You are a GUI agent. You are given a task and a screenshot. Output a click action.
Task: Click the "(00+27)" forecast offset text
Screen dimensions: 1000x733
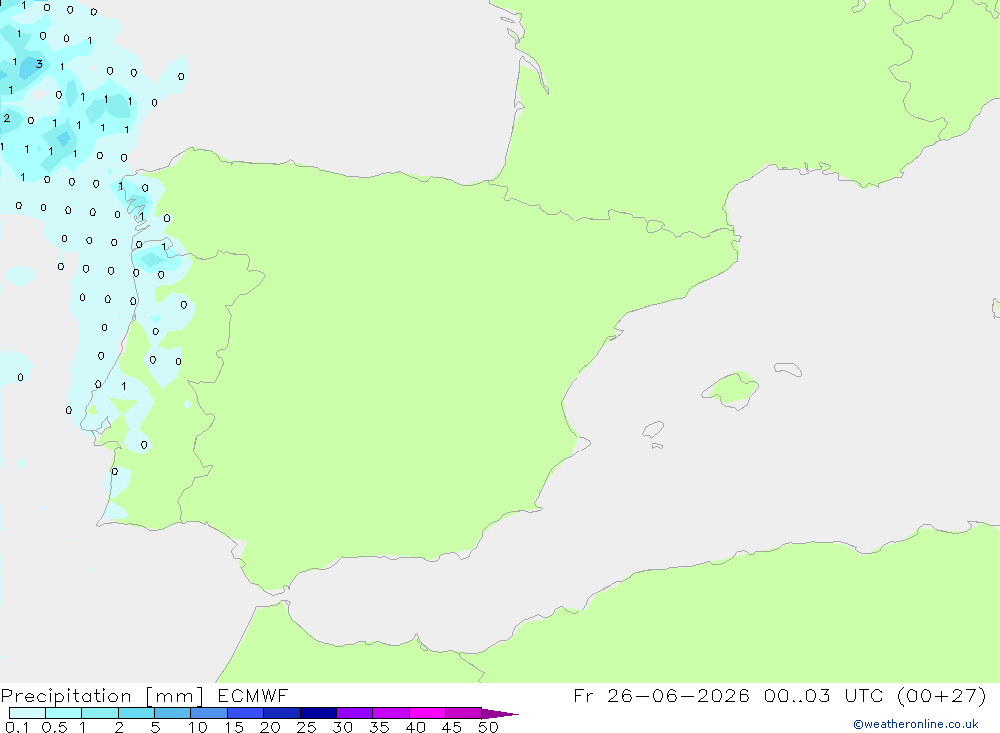tap(941, 695)
